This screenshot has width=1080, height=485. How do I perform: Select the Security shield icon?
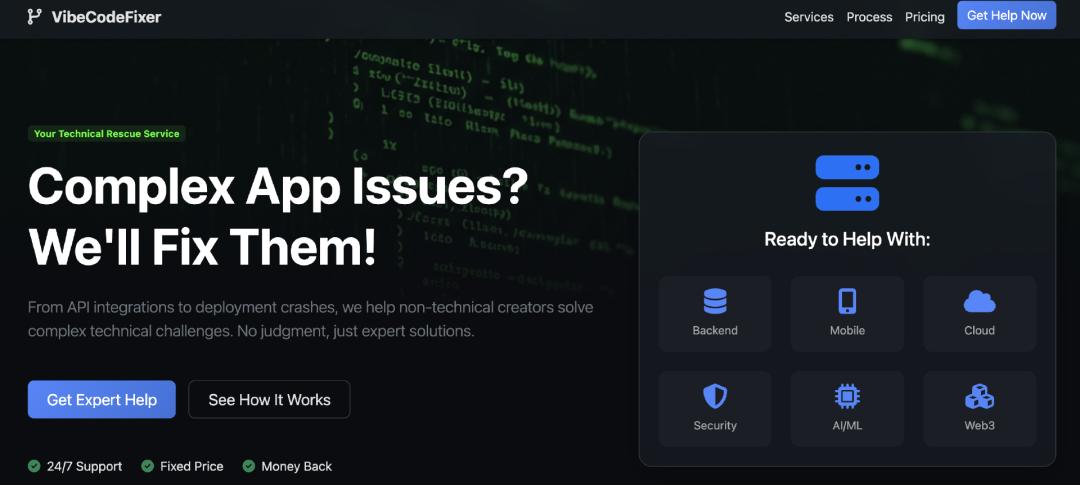pos(715,396)
